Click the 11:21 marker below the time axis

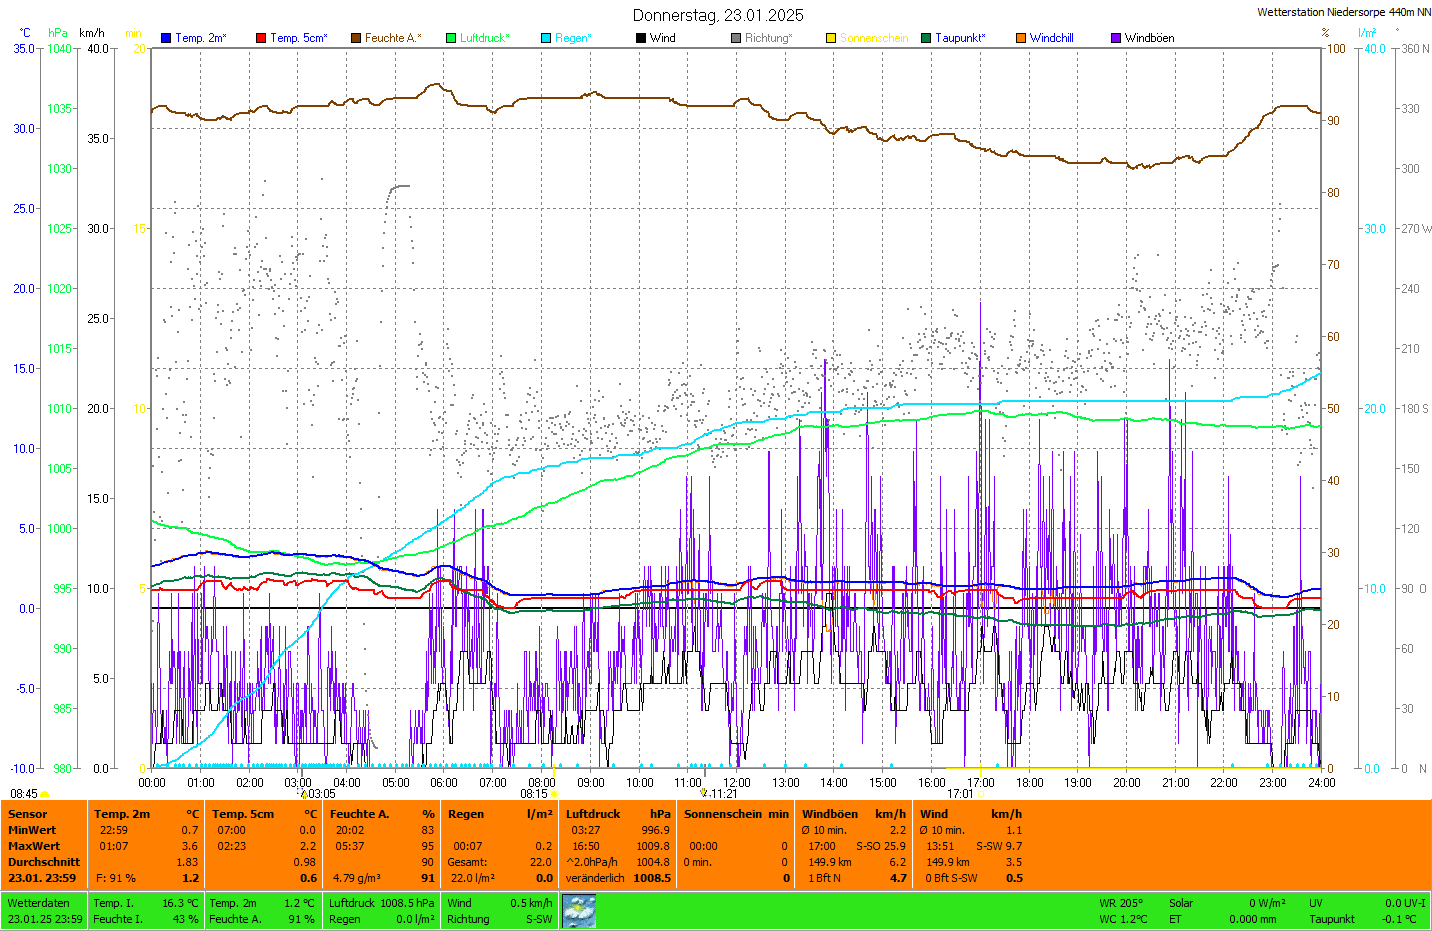pyautogui.click(x=723, y=794)
